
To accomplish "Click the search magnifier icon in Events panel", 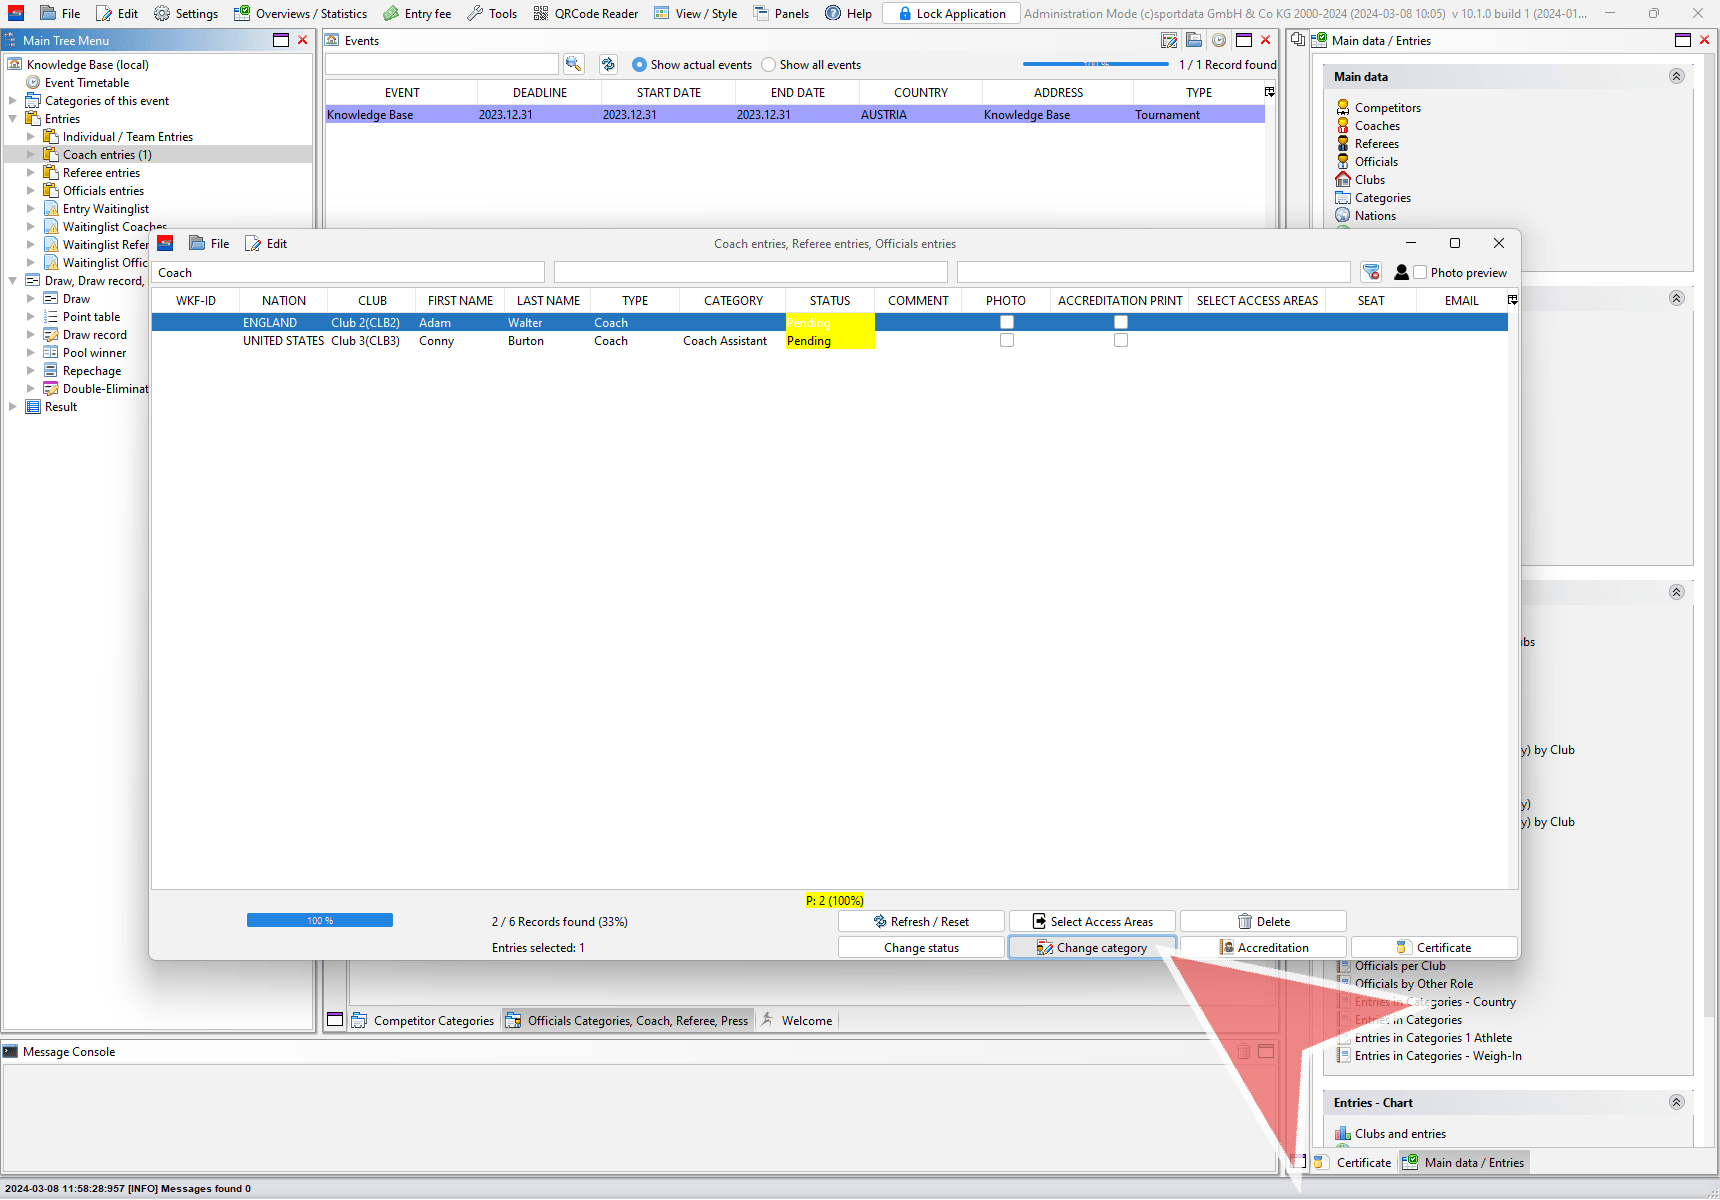I will point(573,64).
